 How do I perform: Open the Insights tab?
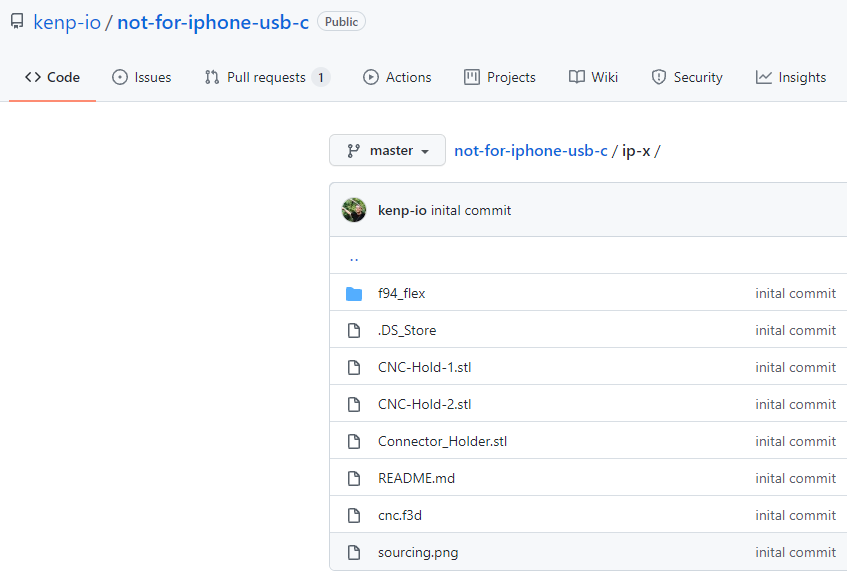click(791, 77)
